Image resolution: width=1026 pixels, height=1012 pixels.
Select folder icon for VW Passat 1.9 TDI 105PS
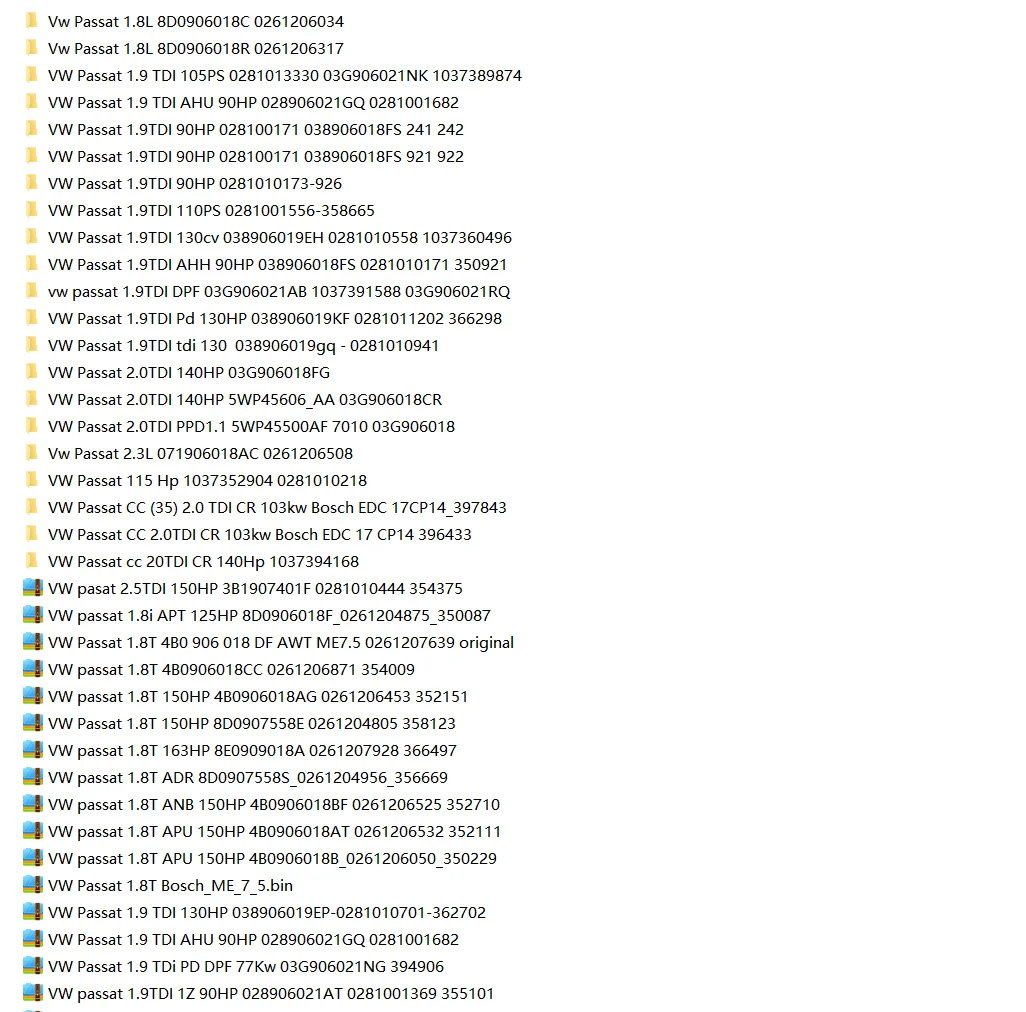(31, 75)
